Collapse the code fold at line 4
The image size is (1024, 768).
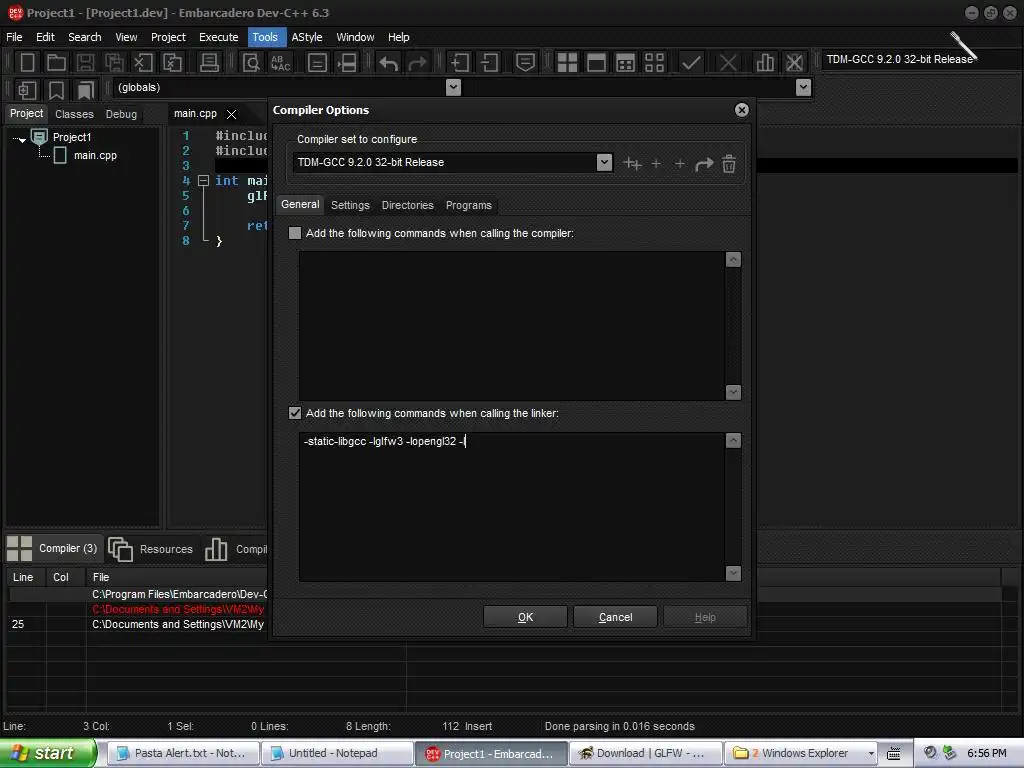pos(203,181)
